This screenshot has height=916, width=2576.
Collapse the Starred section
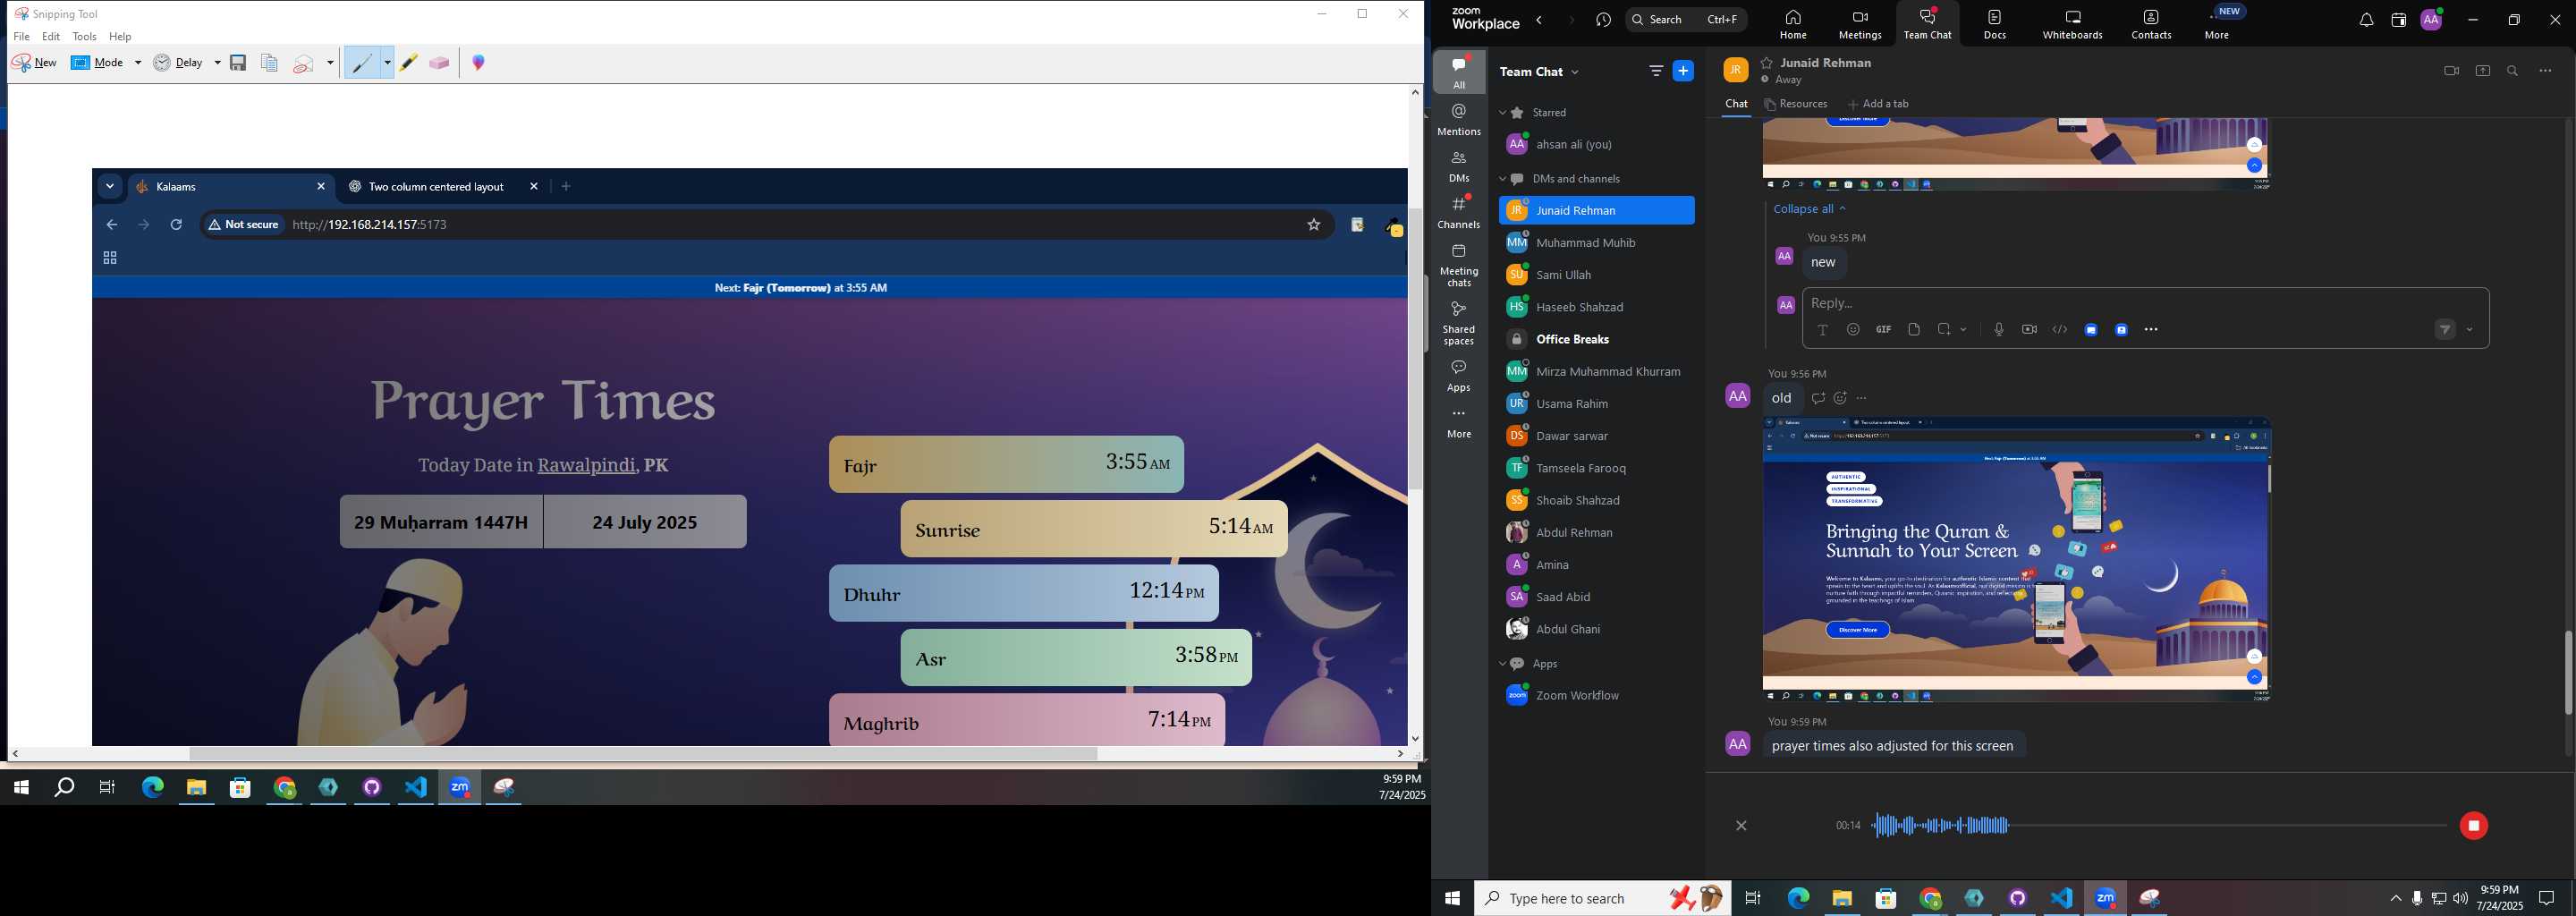coord(1502,113)
